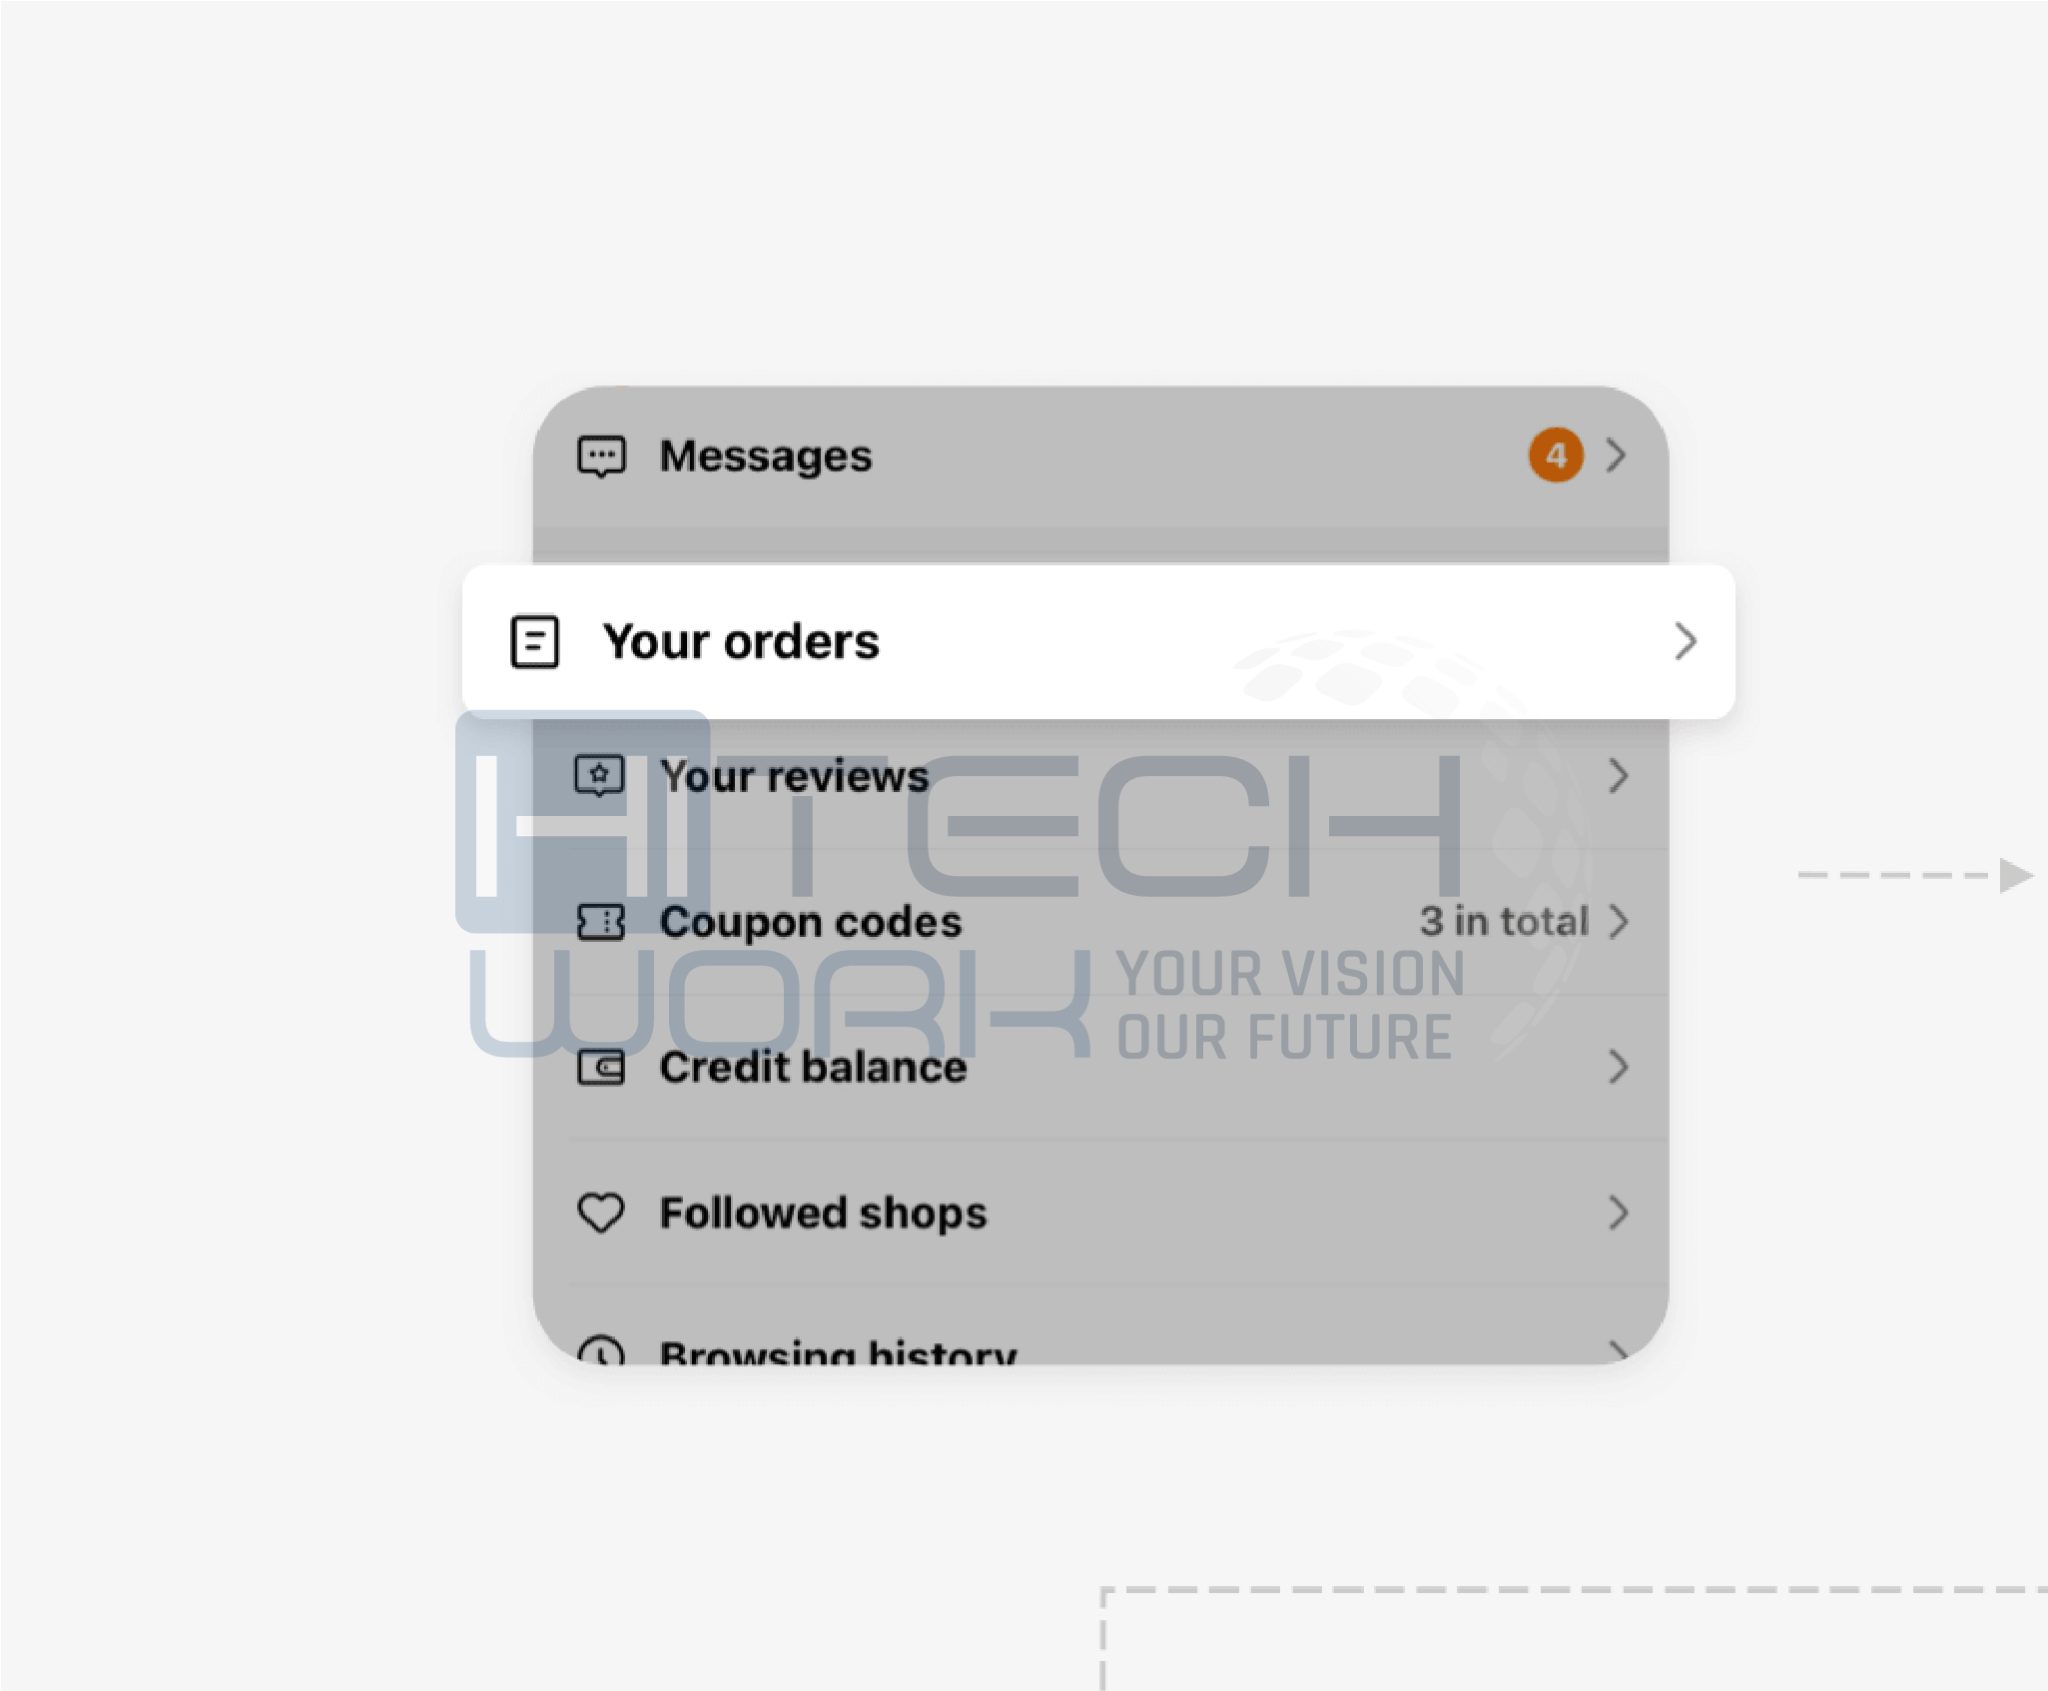
Task: Click the Your reviews star icon
Action: click(600, 776)
